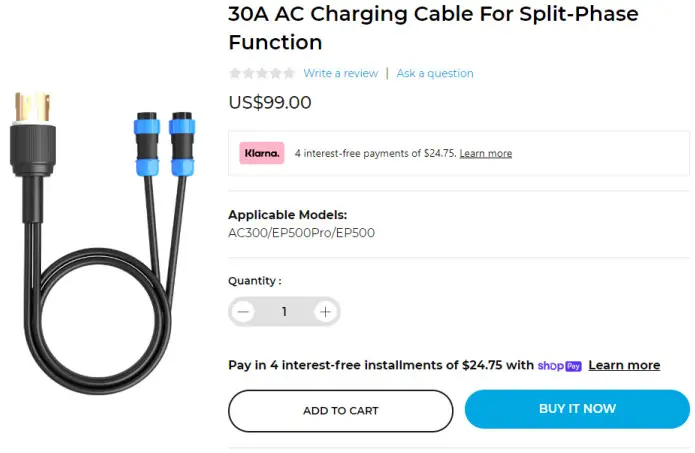Select the fifth rating star

289,73
